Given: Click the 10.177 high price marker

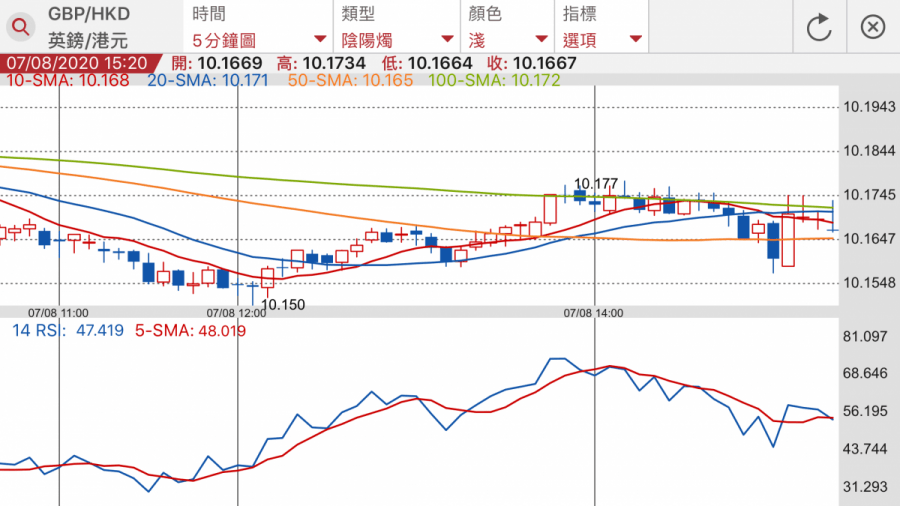Looking at the screenshot, I should click(x=595, y=183).
